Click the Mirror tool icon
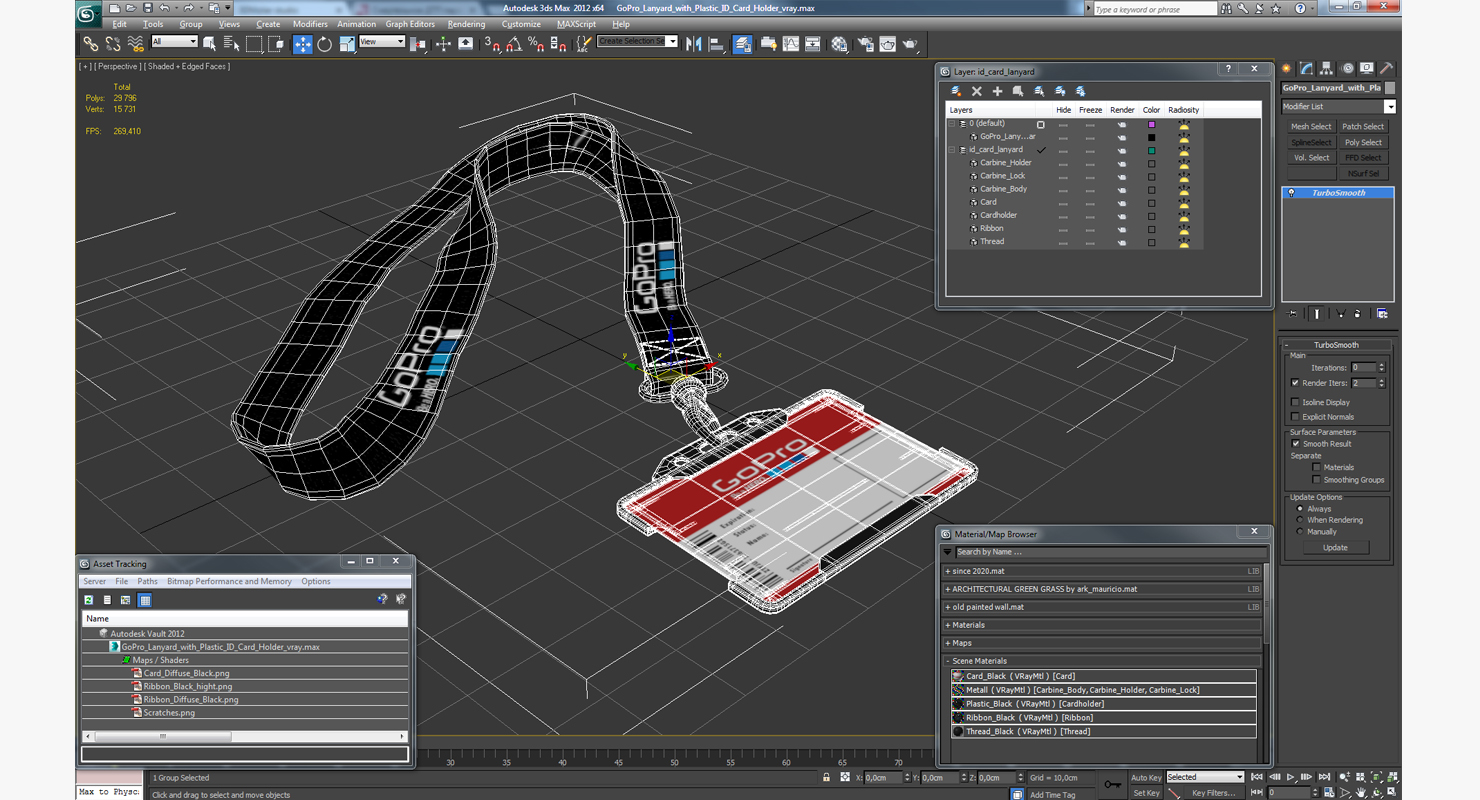Screen dimensions: 1480x800 693,44
